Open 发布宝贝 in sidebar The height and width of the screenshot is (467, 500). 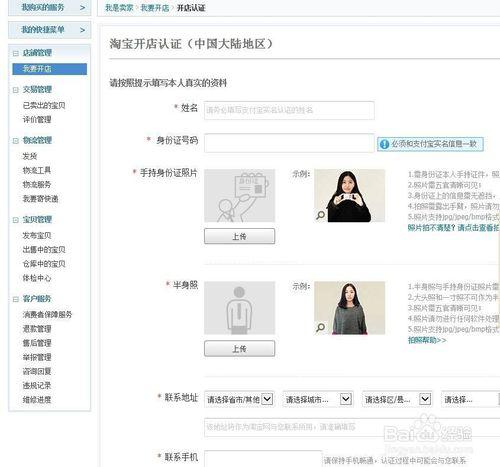pyautogui.click(x=37, y=235)
